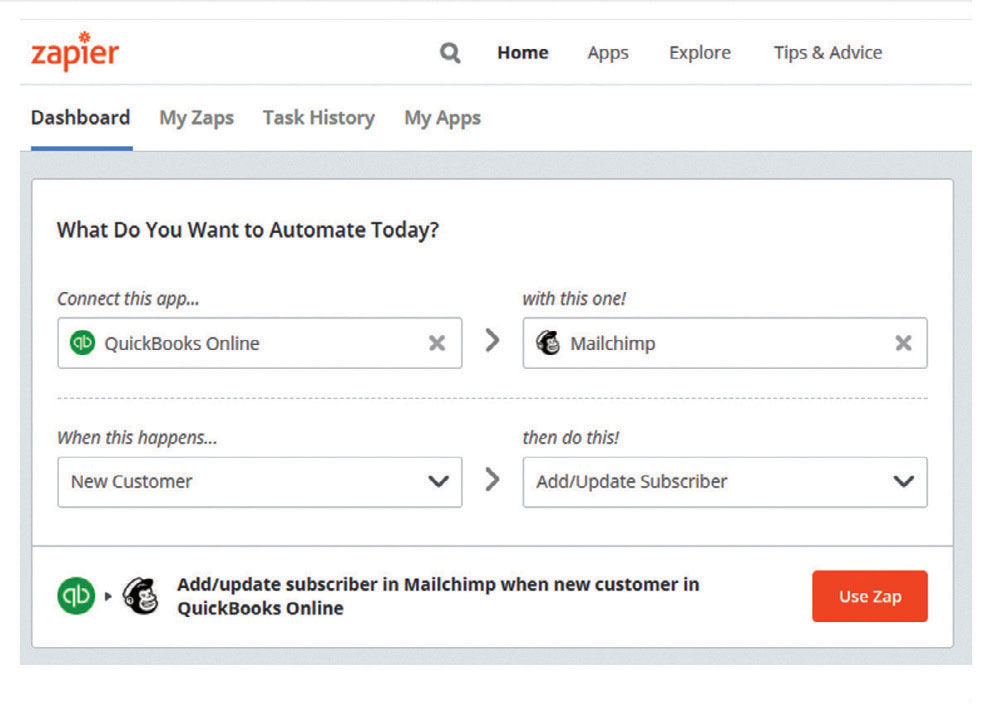
Task: Click the QuickBooks icon in the first app field
Action: point(82,343)
